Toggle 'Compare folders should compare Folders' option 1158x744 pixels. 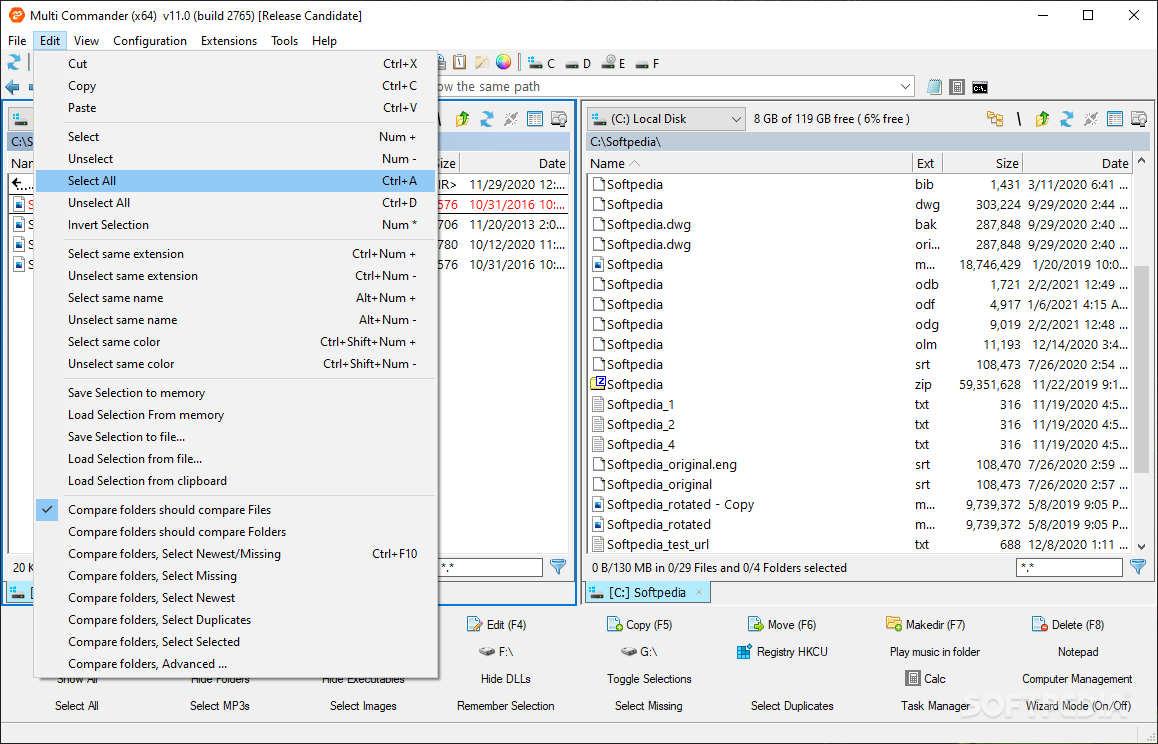tap(235, 532)
